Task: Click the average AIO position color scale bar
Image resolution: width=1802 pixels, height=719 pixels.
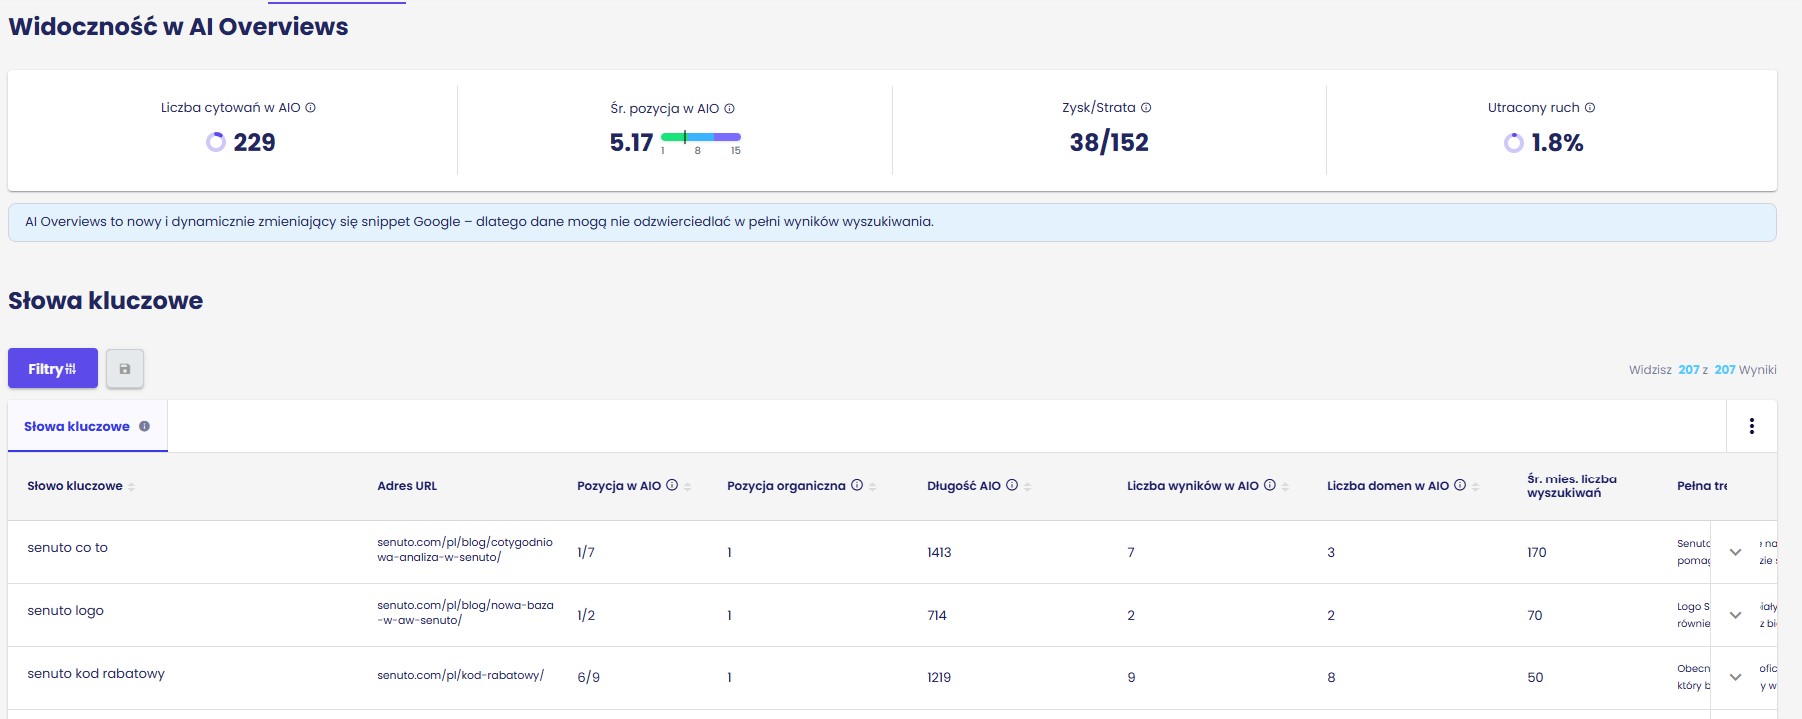Action: click(x=701, y=137)
